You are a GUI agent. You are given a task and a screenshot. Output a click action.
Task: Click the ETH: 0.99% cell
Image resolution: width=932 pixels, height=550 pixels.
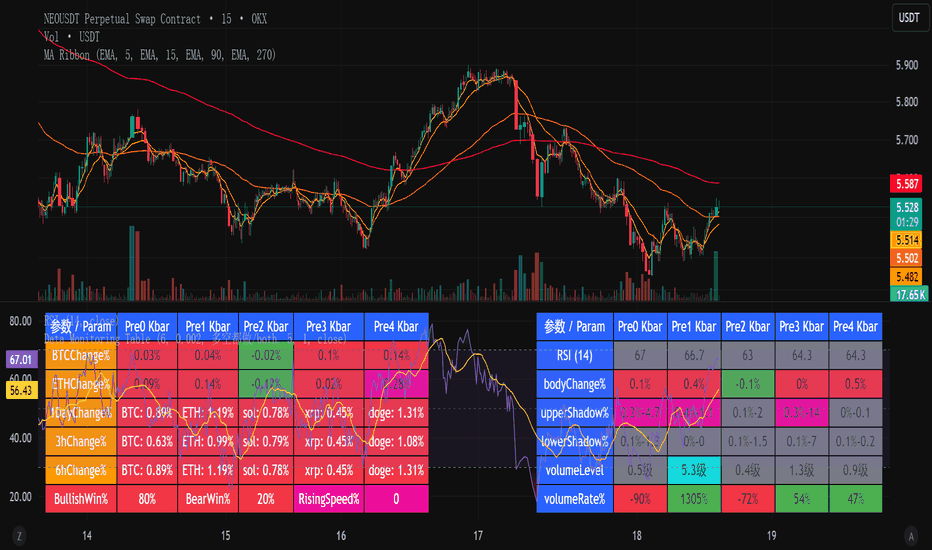pos(208,442)
